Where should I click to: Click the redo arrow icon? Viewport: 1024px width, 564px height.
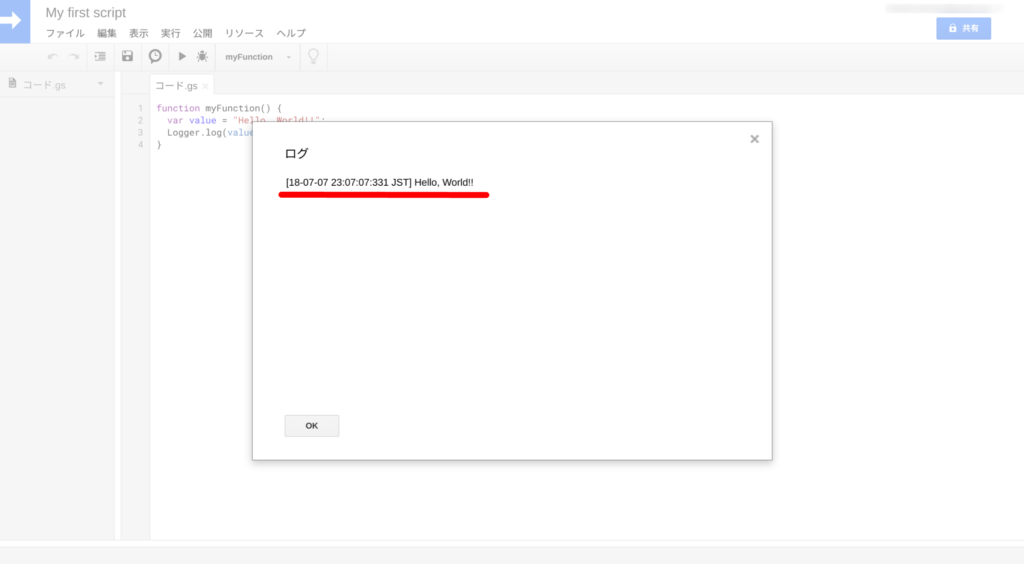[x=74, y=57]
